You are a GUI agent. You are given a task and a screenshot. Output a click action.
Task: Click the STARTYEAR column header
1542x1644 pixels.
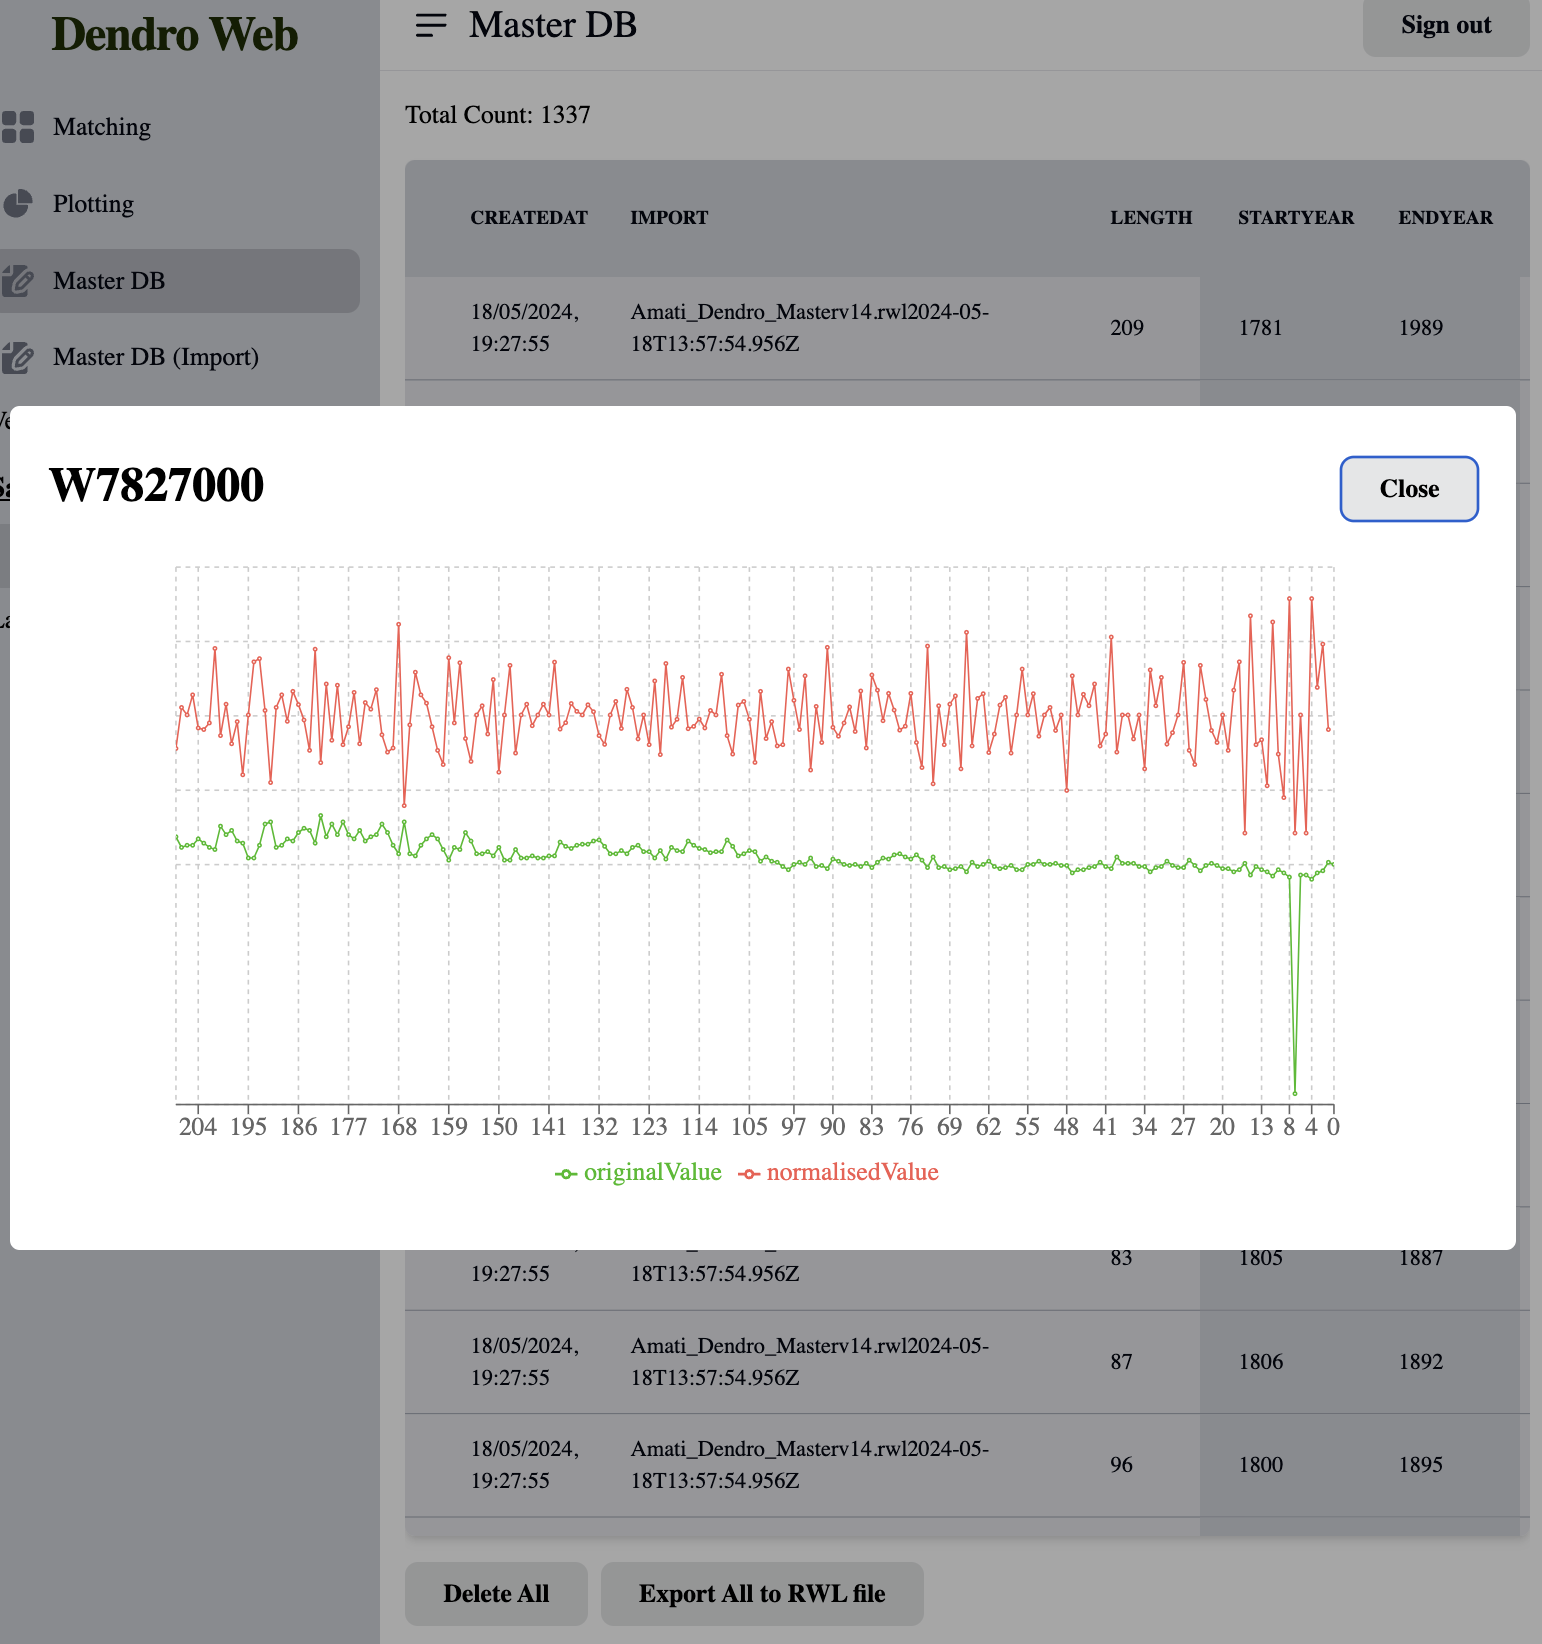1296,218
